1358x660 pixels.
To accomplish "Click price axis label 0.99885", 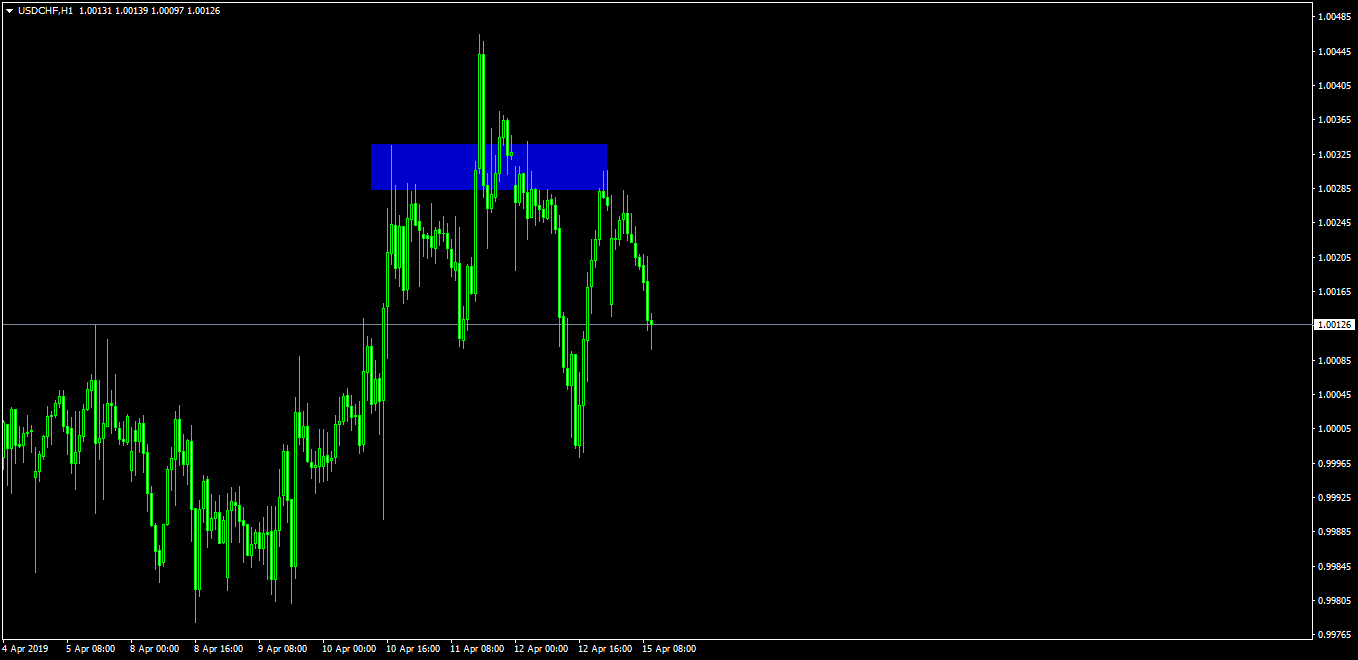I will point(1334,532).
